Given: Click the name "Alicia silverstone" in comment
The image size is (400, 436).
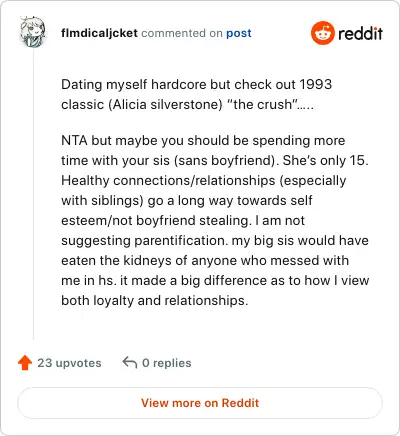Looking at the screenshot, I should [x=165, y=104].
